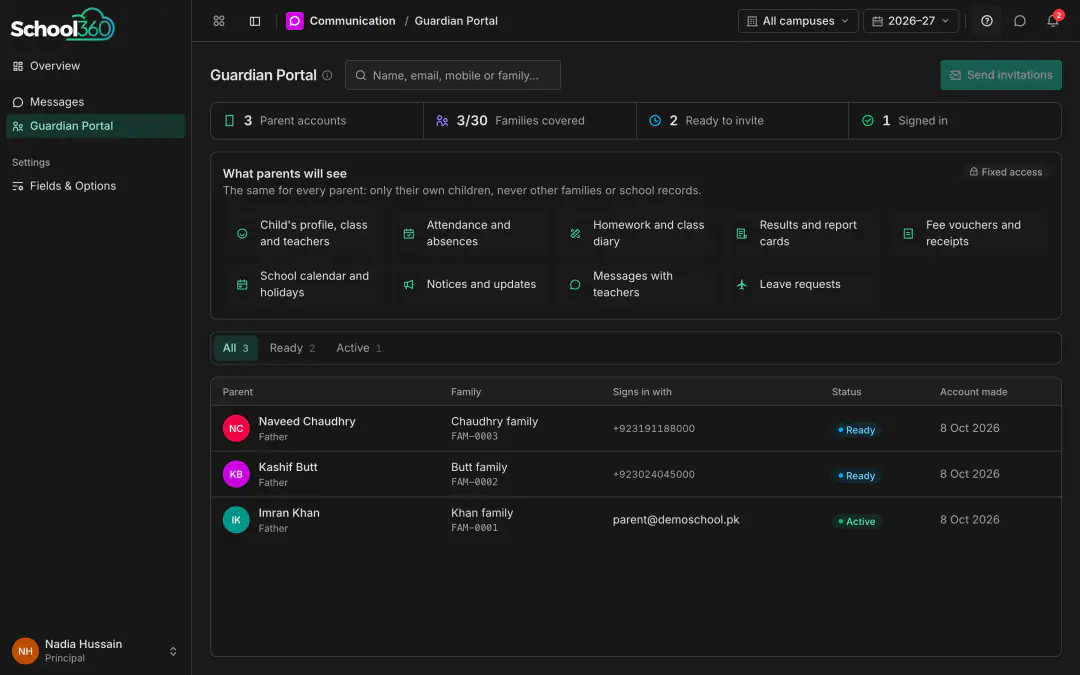Click the Ready status on Kashif Butt row
The height and width of the screenshot is (675, 1080).
(856, 476)
